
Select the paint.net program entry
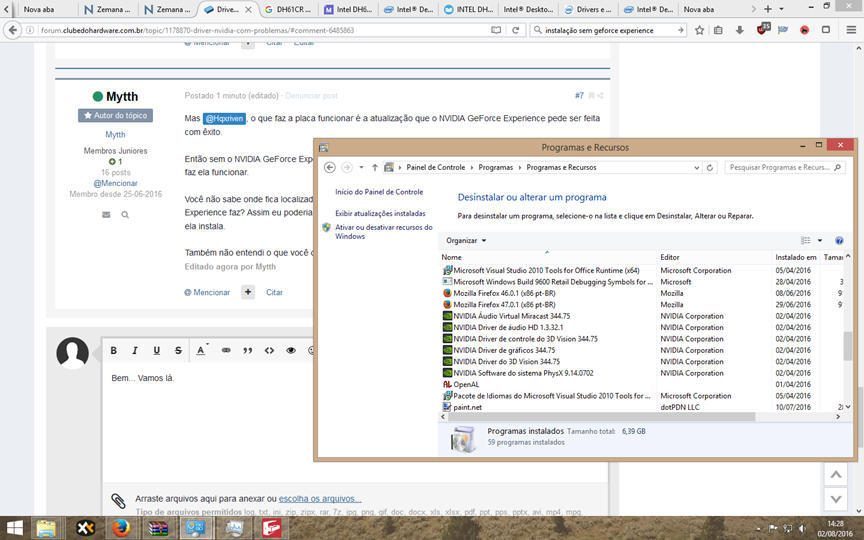point(642,407)
